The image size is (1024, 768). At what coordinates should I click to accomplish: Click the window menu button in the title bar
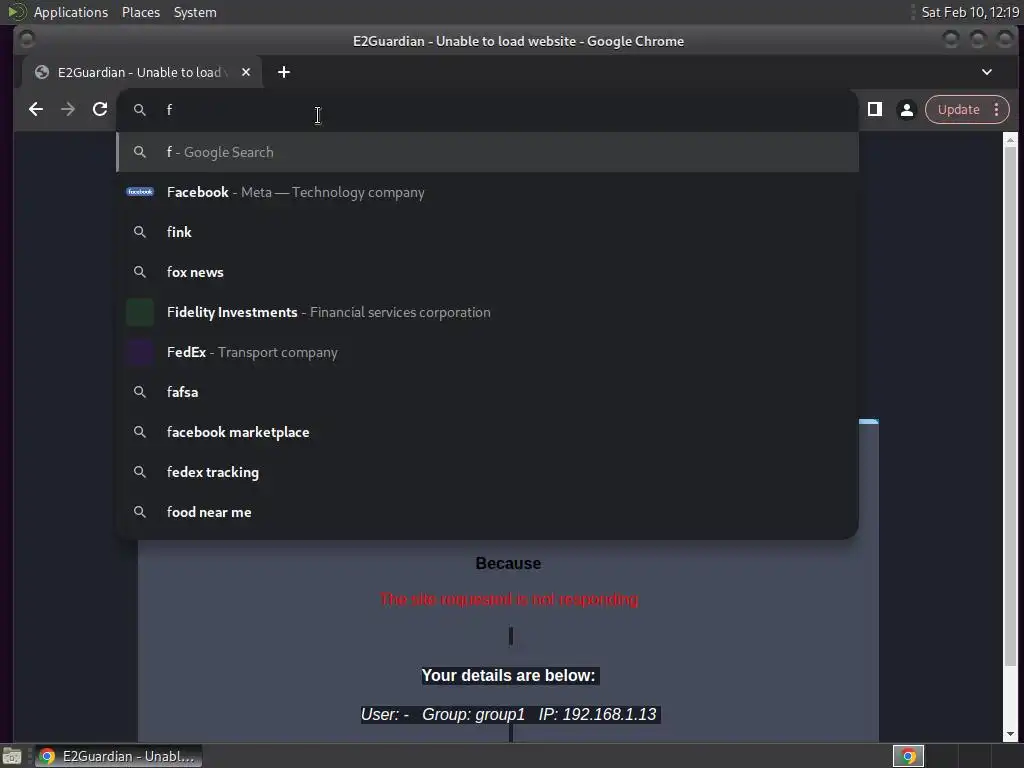click(27, 40)
